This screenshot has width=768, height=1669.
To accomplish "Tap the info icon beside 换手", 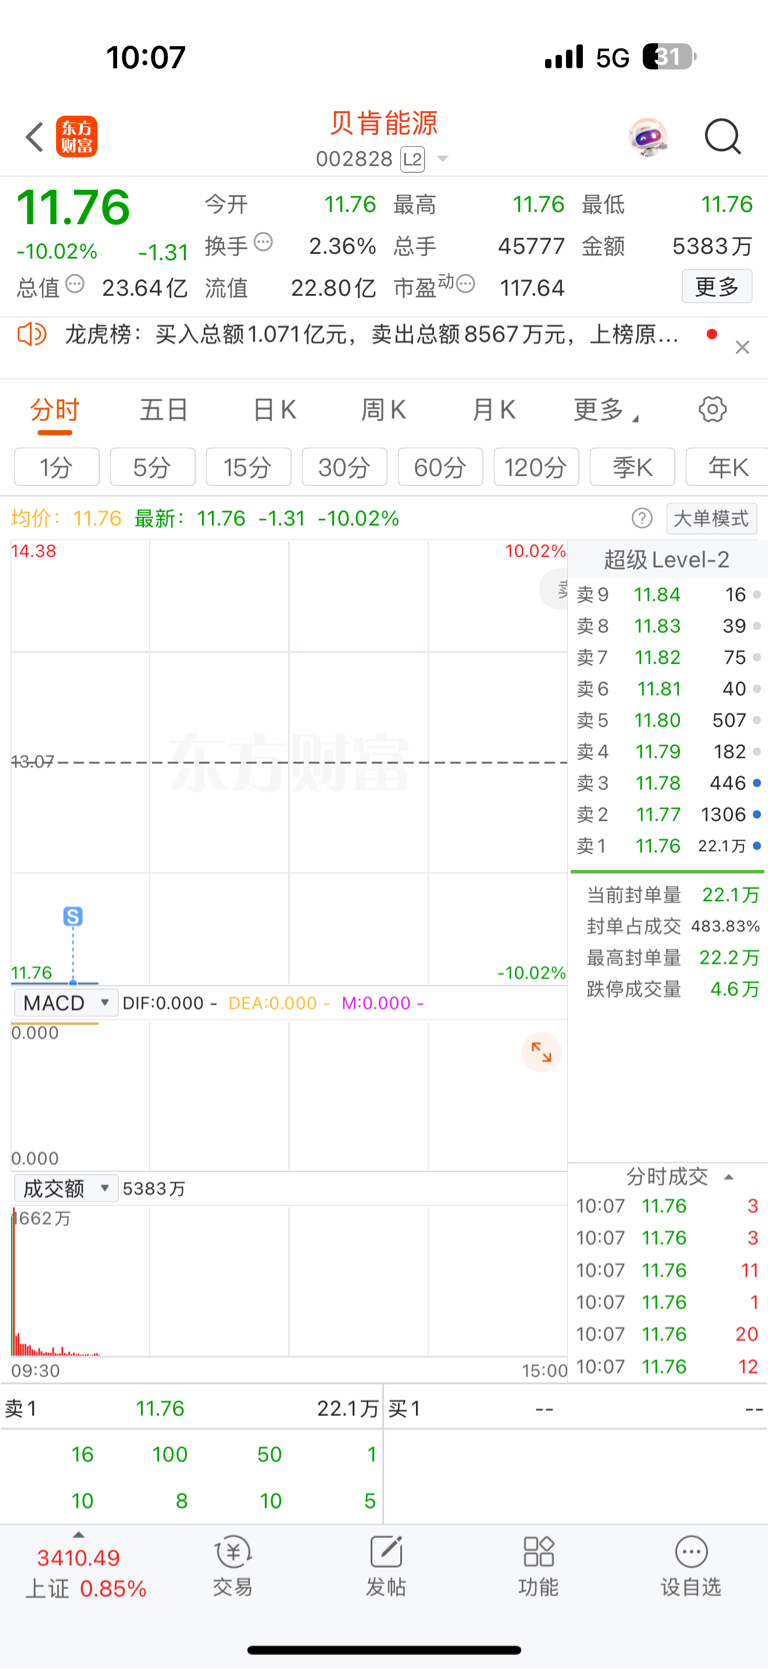I will (x=263, y=242).
